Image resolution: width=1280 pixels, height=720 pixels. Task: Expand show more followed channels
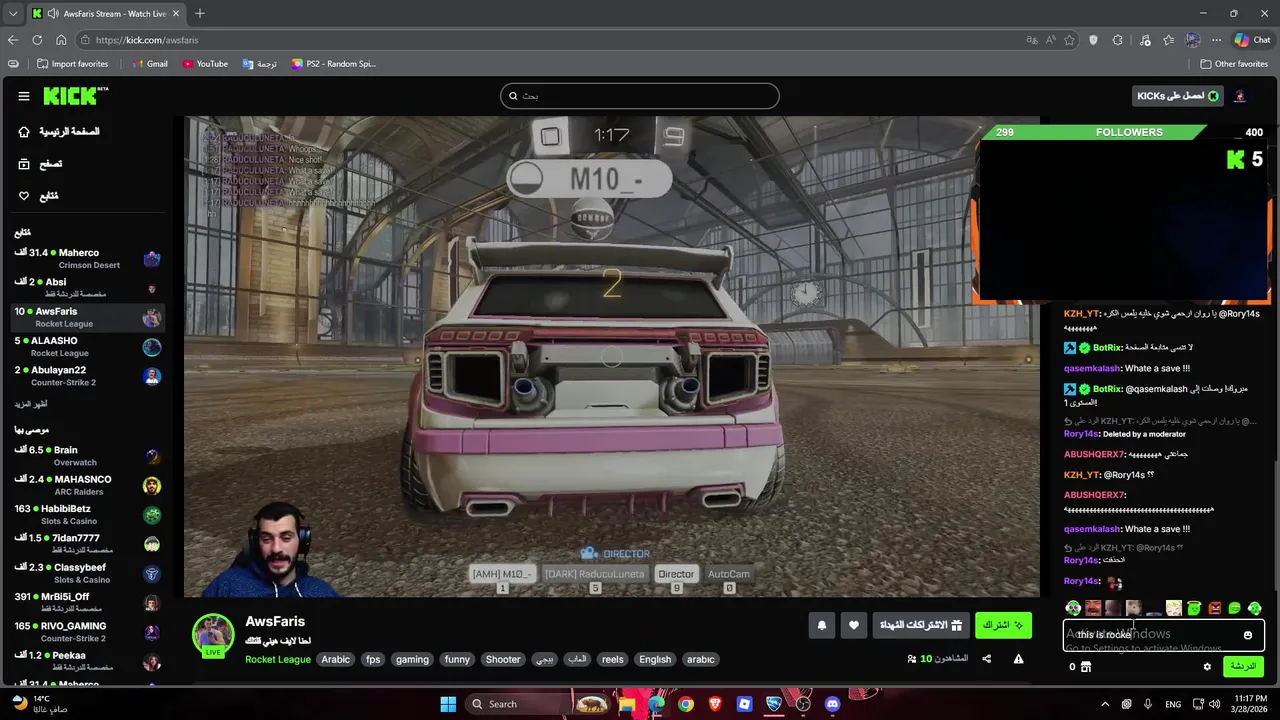click(31, 404)
